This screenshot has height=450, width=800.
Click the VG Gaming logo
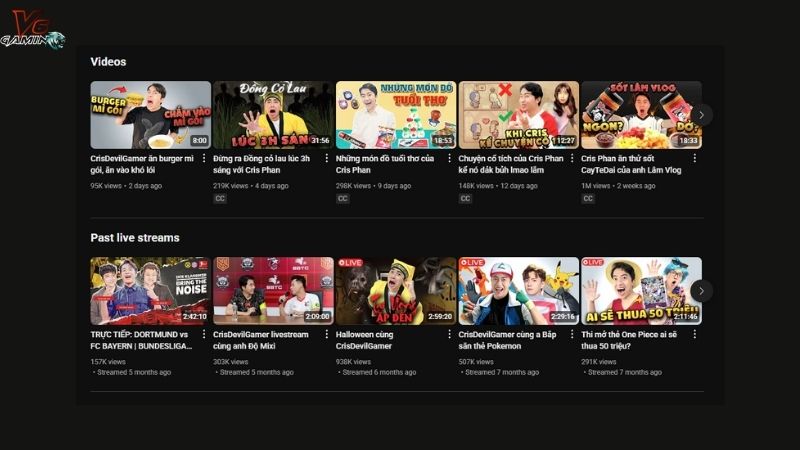33,30
